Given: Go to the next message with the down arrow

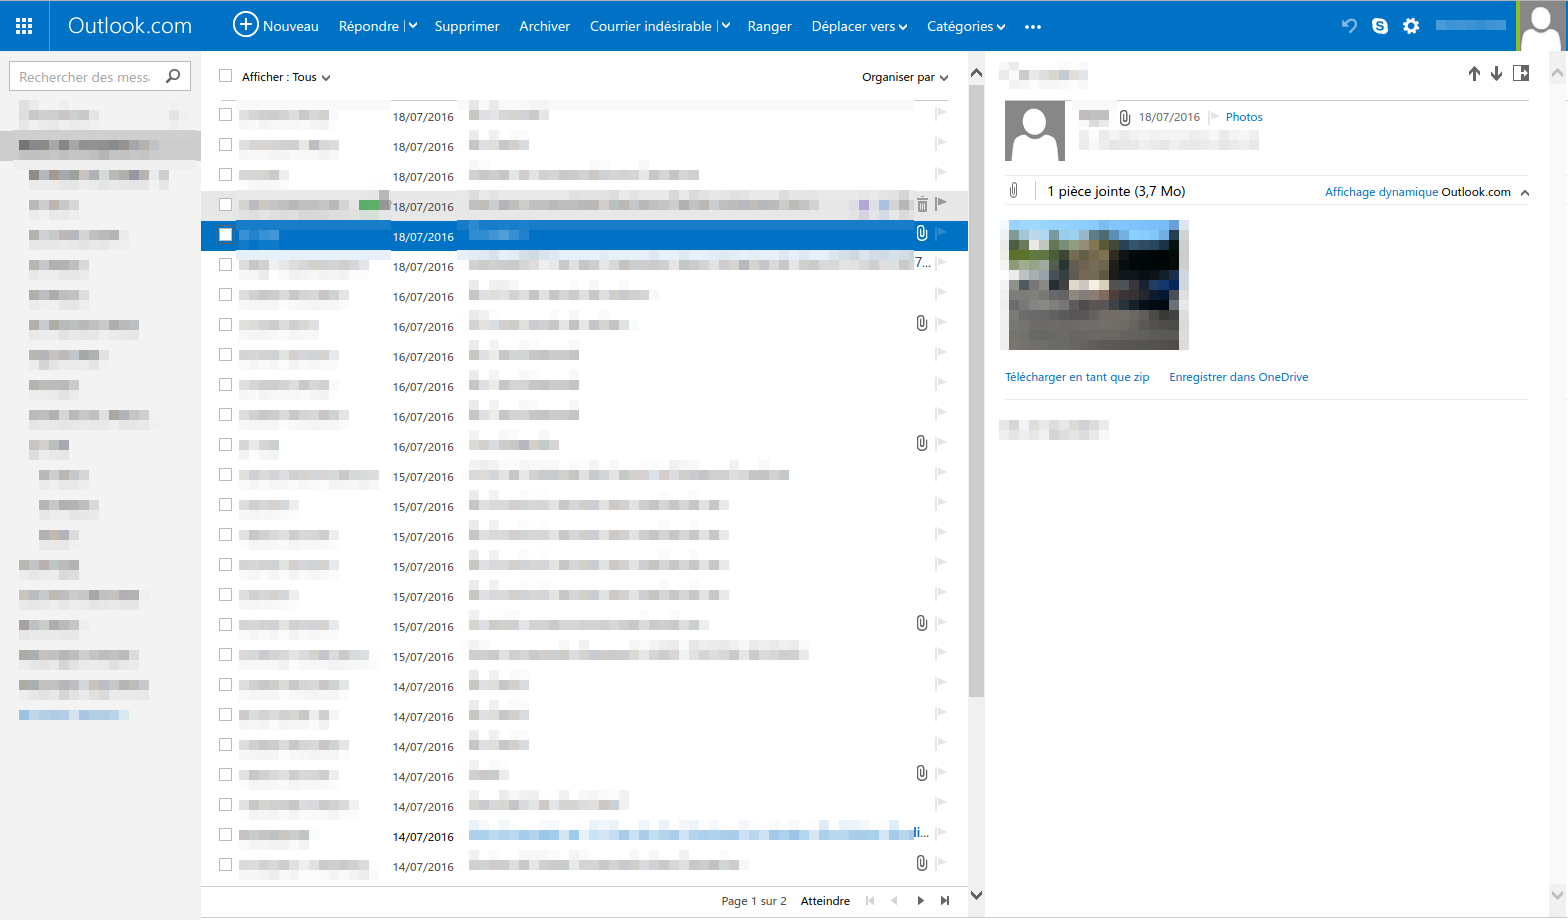Looking at the screenshot, I should click(x=1496, y=73).
